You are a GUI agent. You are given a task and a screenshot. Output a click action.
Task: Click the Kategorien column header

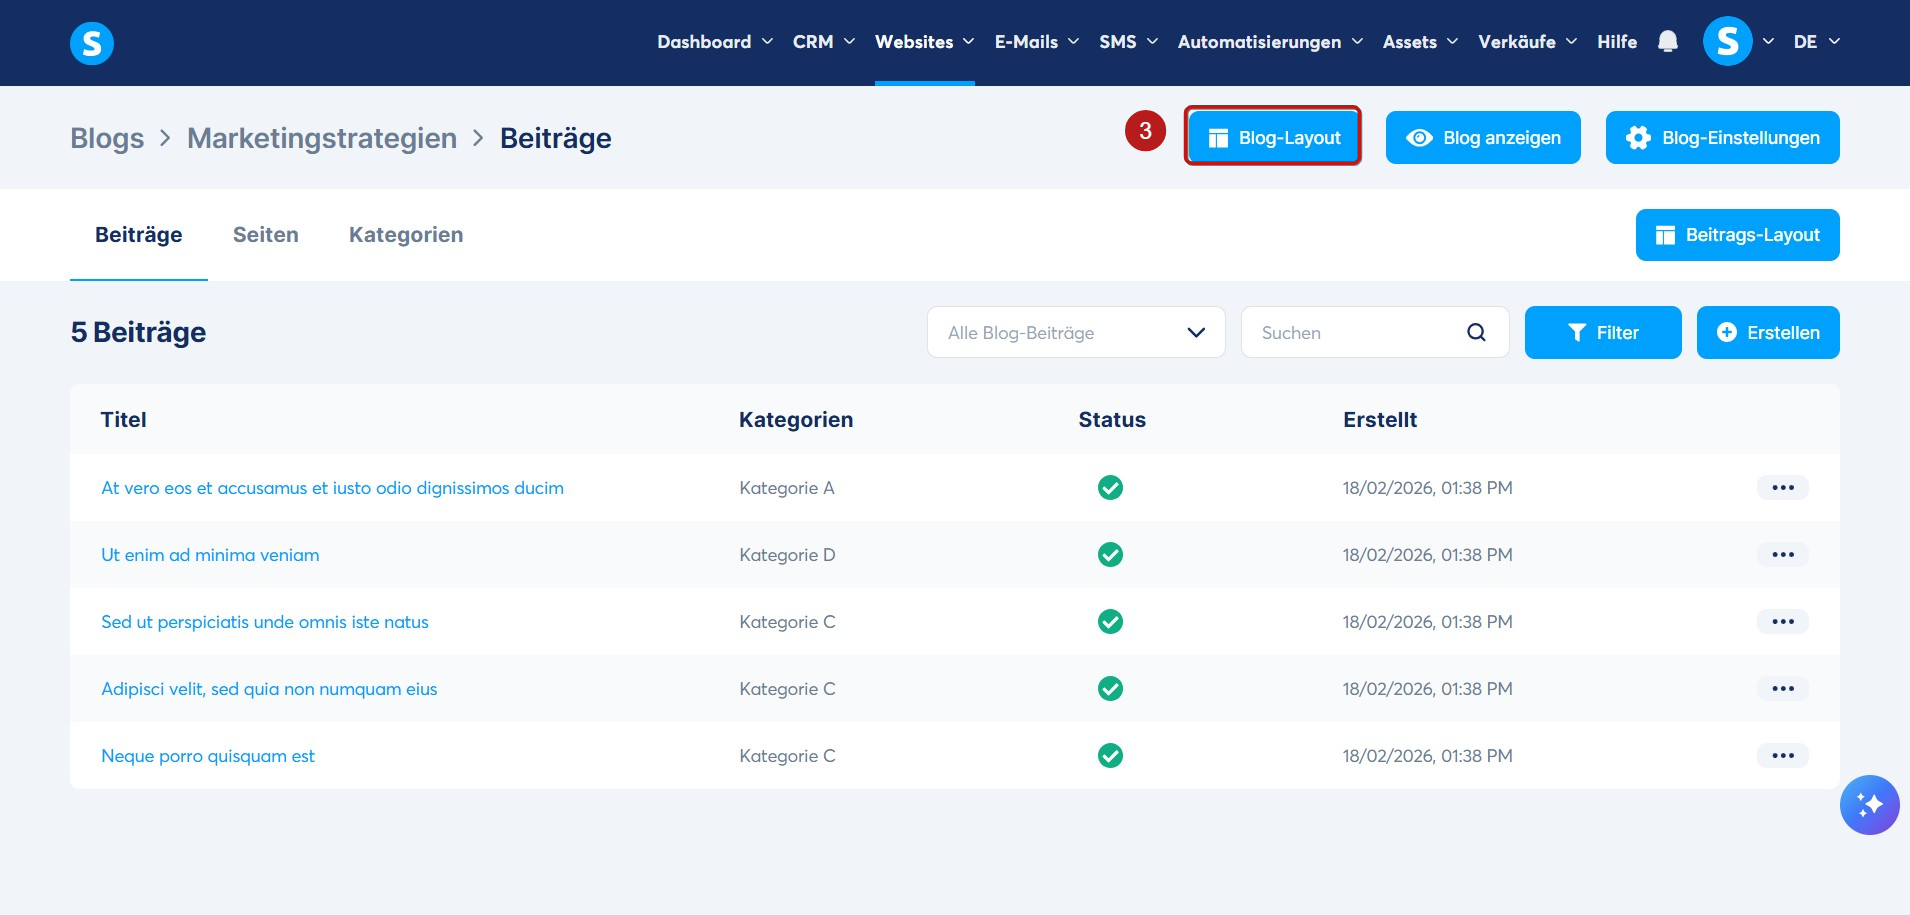[796, 420]
